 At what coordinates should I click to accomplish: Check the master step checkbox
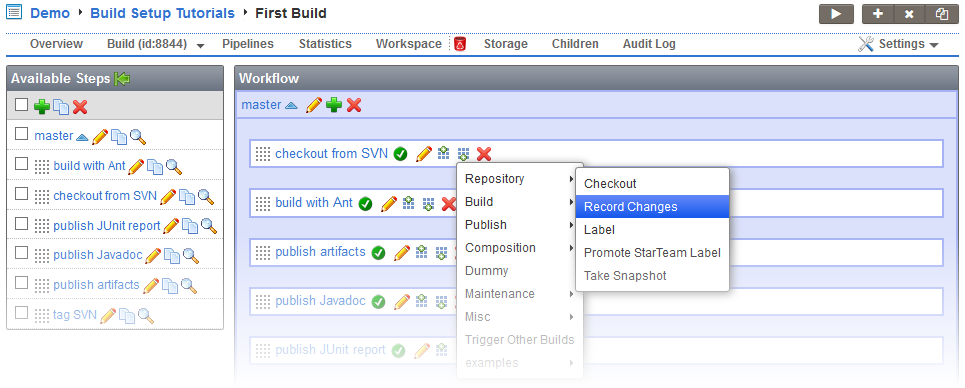tap(22, 134)
